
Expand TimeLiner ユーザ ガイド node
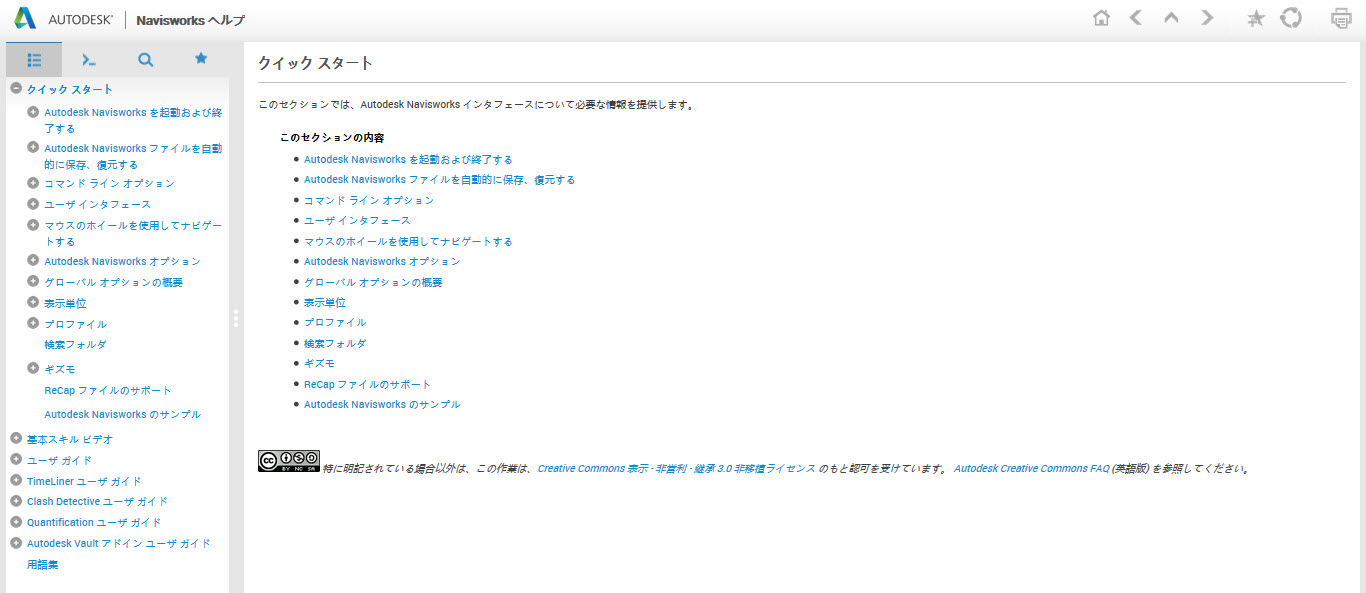point(16,480)
